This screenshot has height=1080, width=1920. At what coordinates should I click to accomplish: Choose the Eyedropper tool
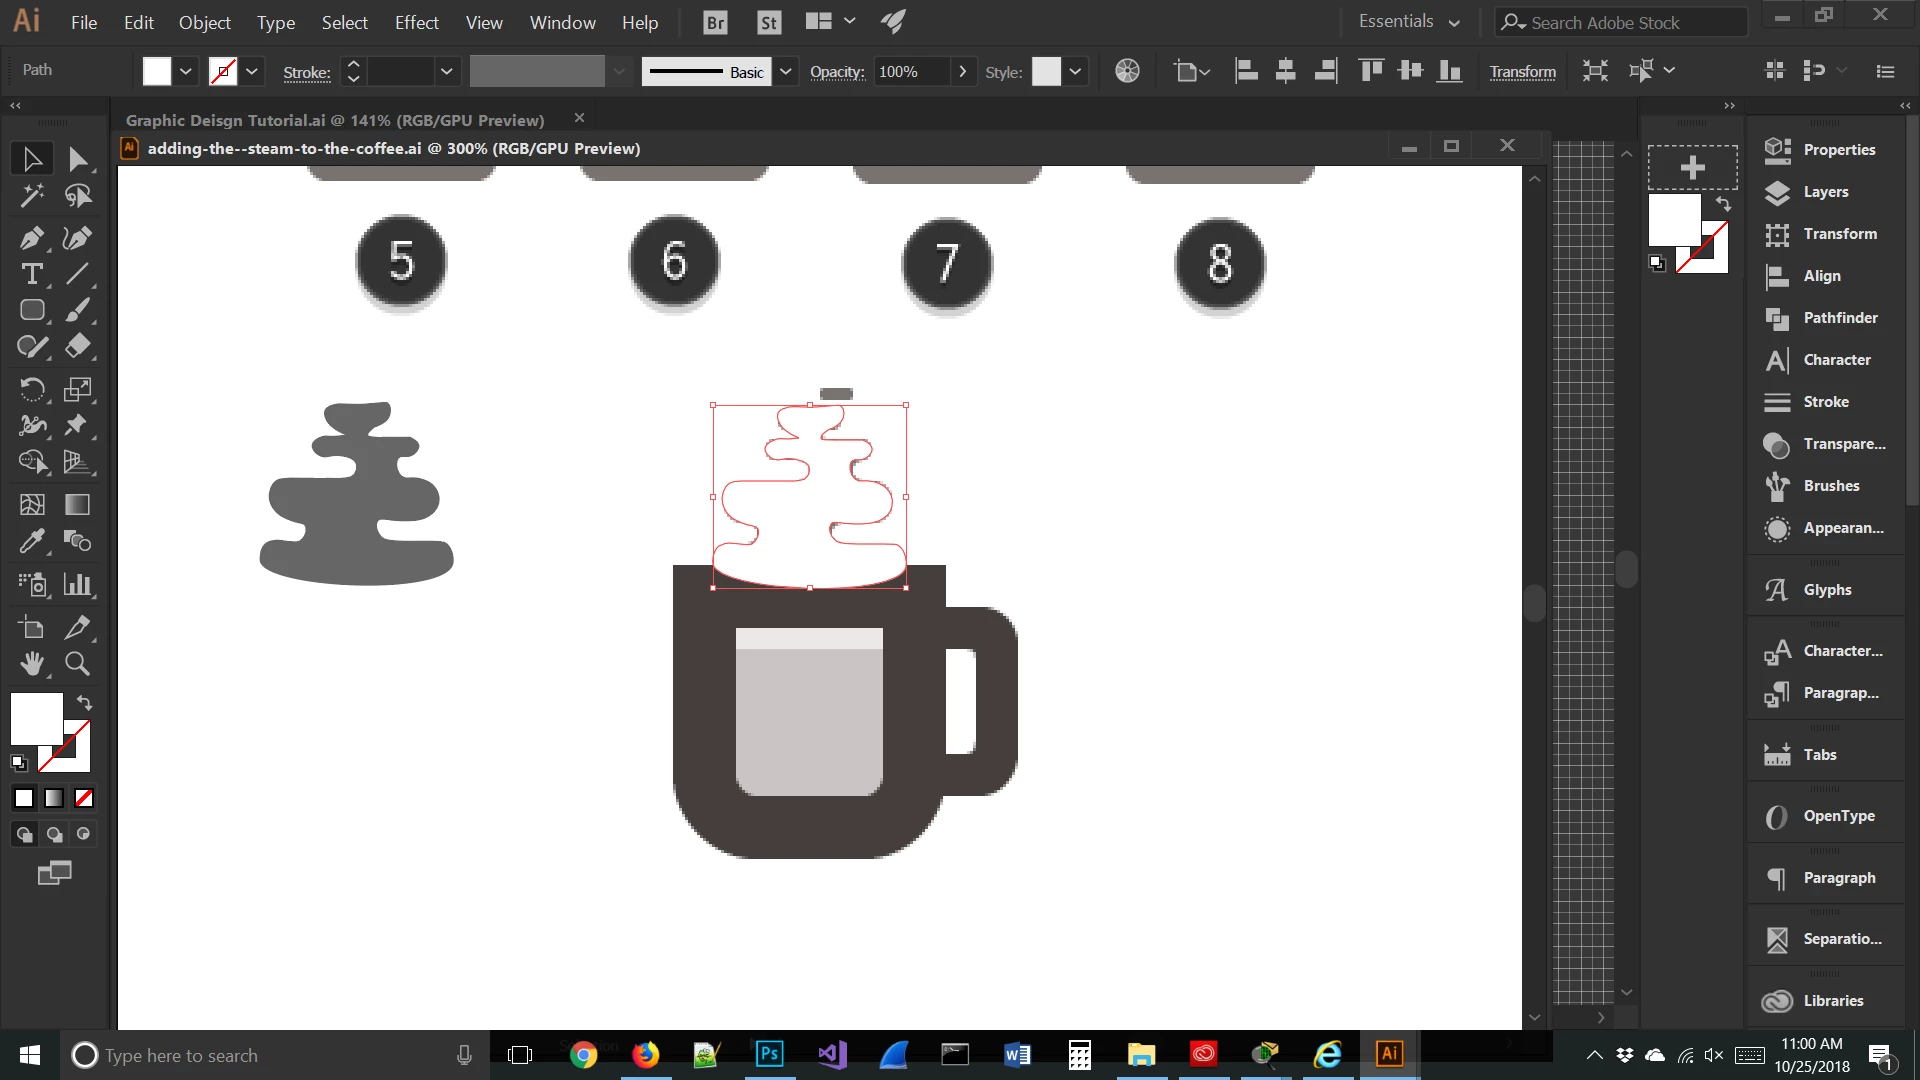coord(31,541)
